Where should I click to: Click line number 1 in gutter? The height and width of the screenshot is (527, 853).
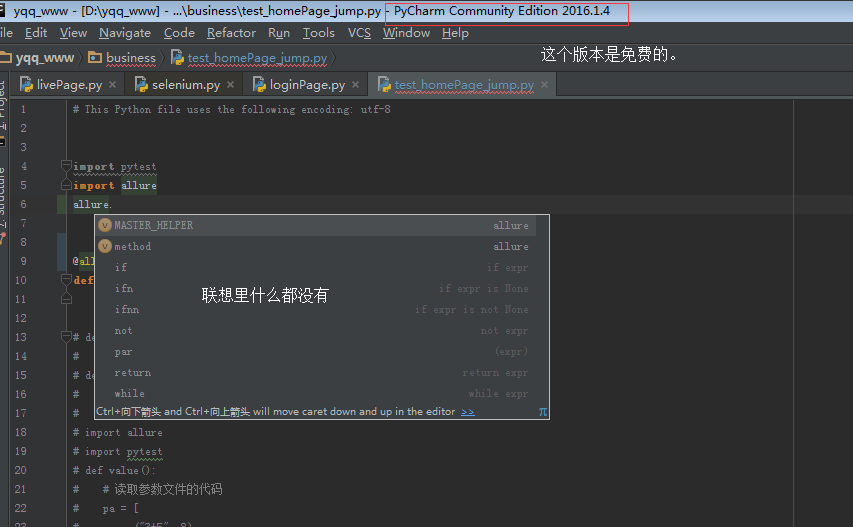(23, 109)
